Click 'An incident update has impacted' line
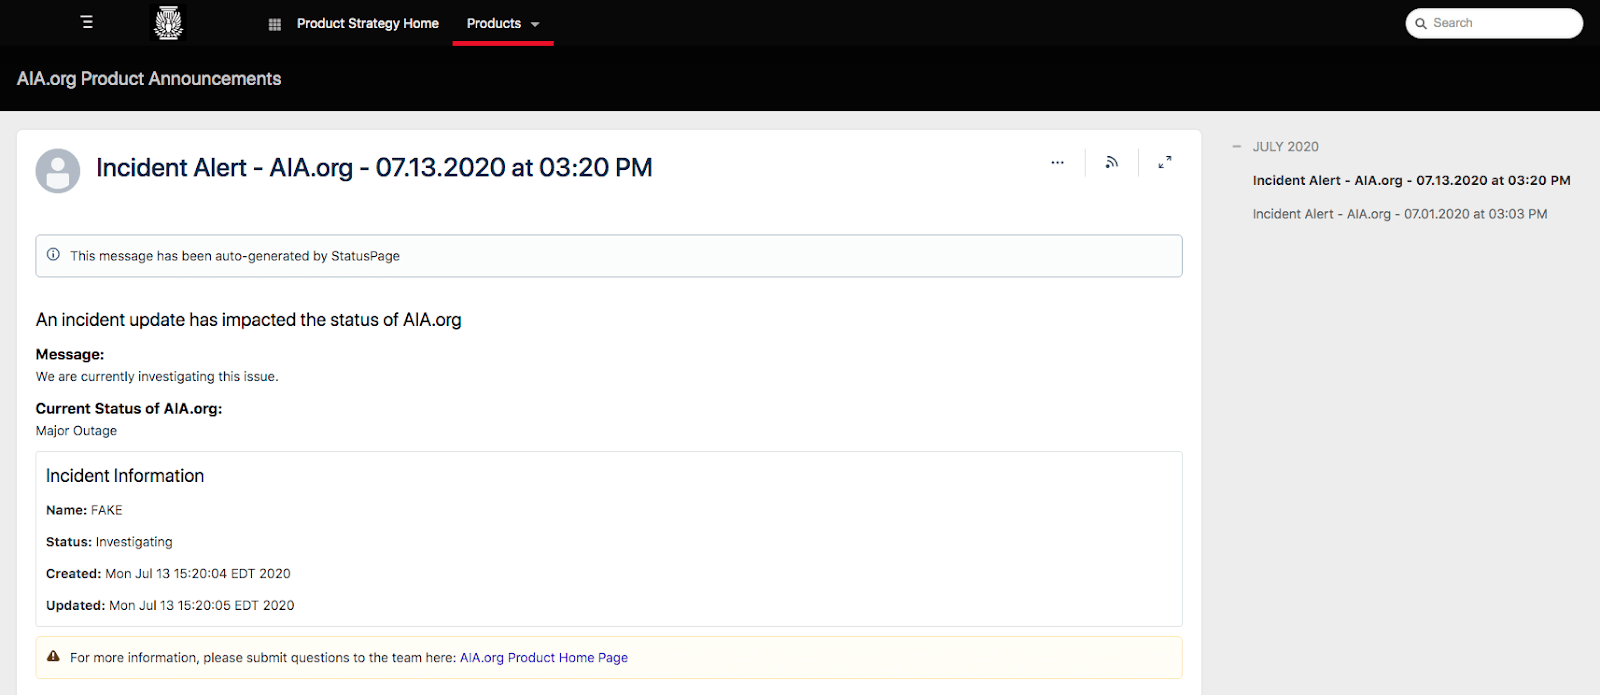Image resolution: width=1600 pixels, height=695 pixels. coord(248,320)
